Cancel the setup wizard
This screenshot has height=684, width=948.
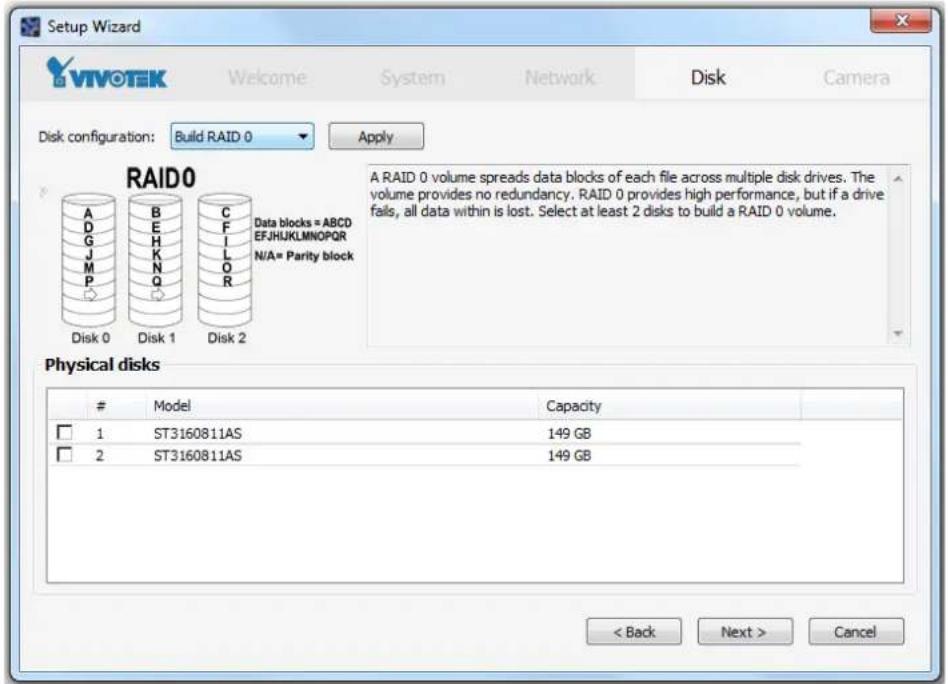coord(856,632)
